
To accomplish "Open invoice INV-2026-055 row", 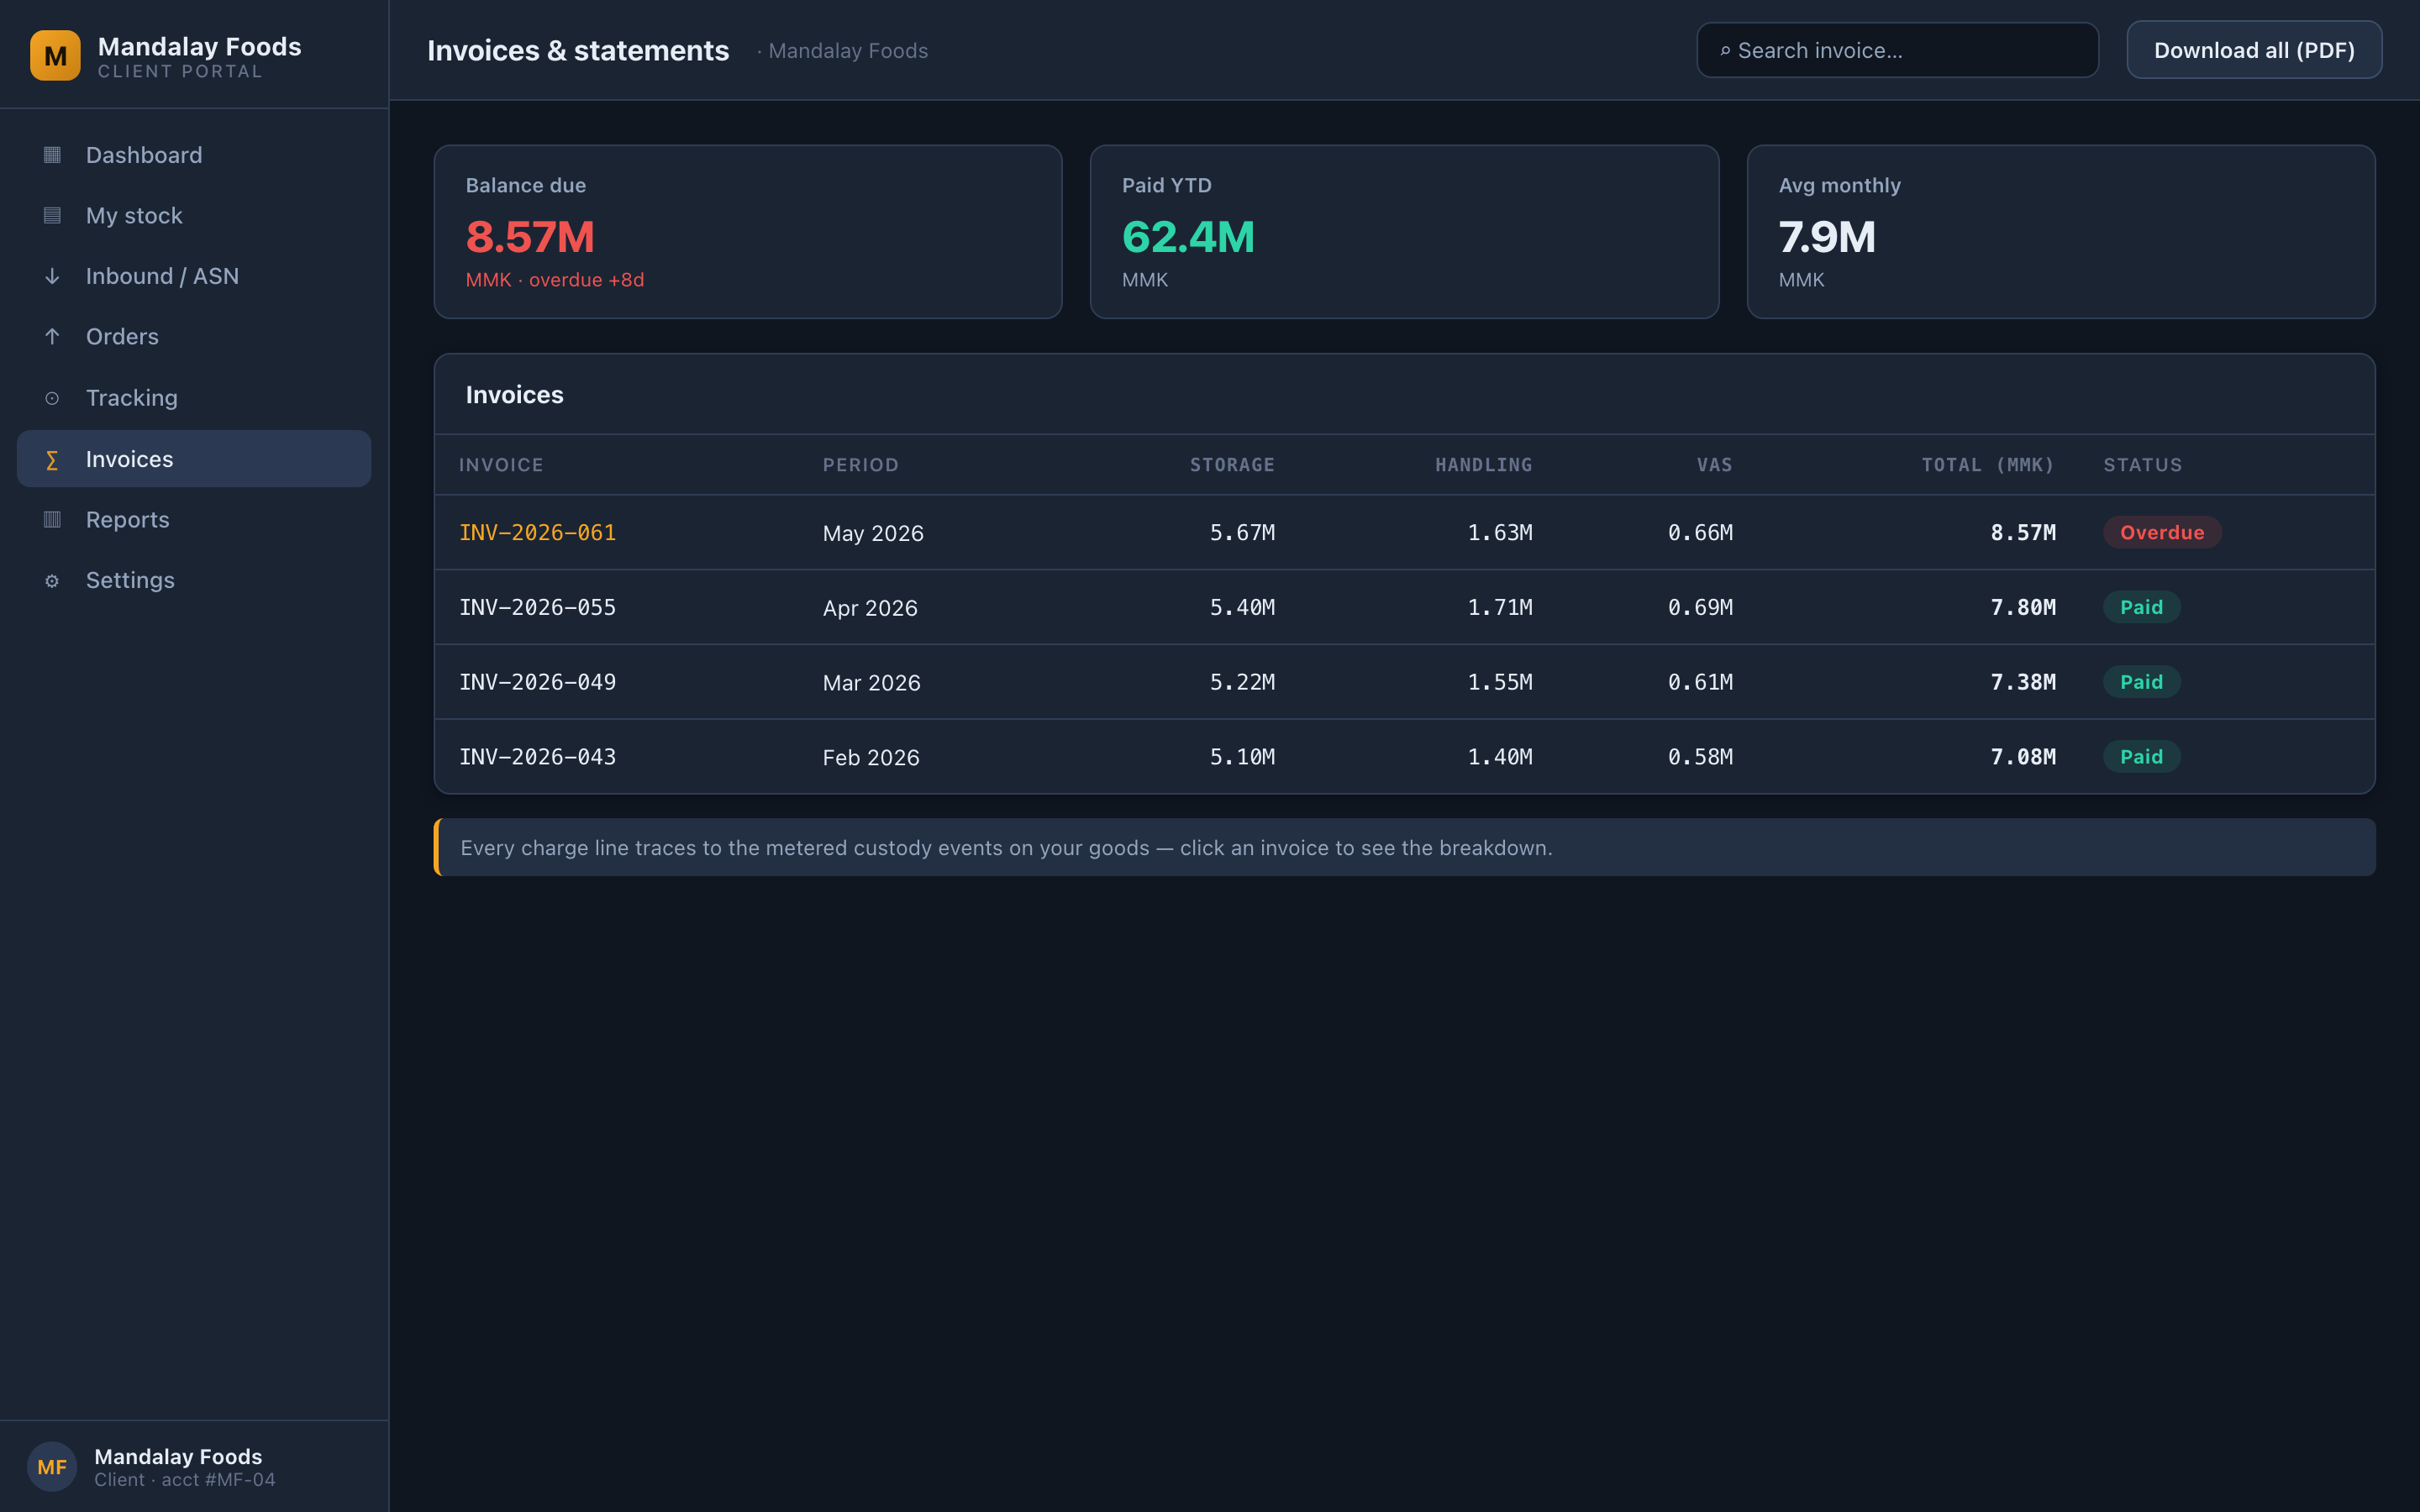I will point(1404,607).
